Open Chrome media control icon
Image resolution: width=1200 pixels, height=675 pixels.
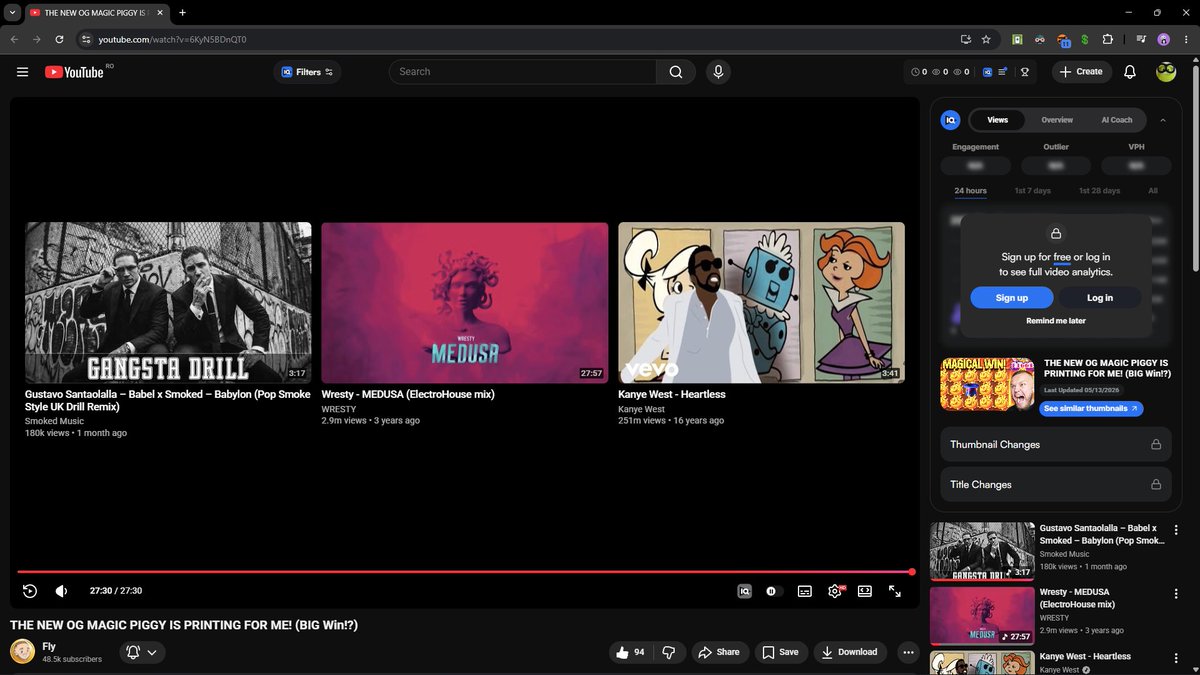1141,39
